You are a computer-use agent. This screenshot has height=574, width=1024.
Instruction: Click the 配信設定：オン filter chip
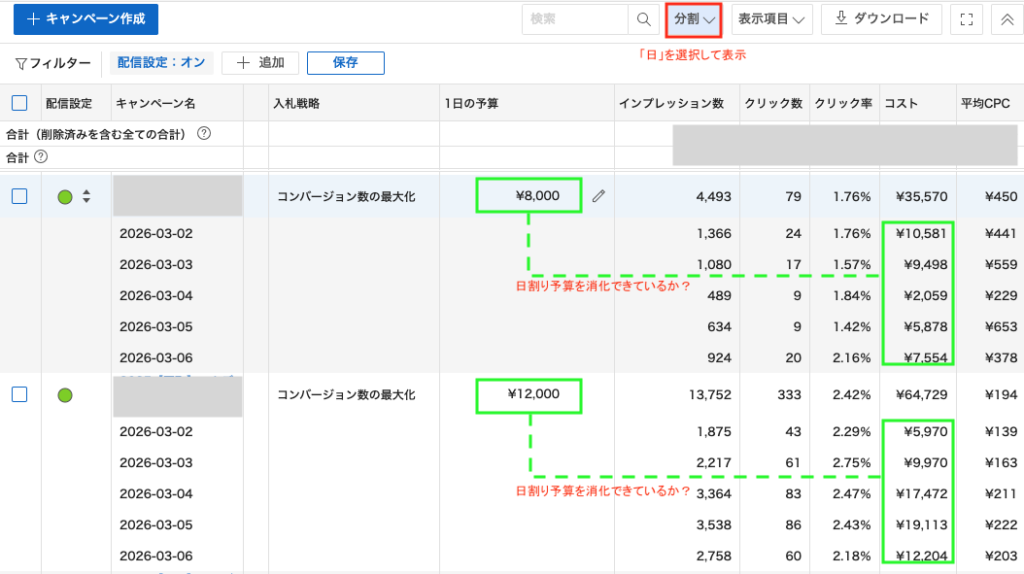coord(161,63)
